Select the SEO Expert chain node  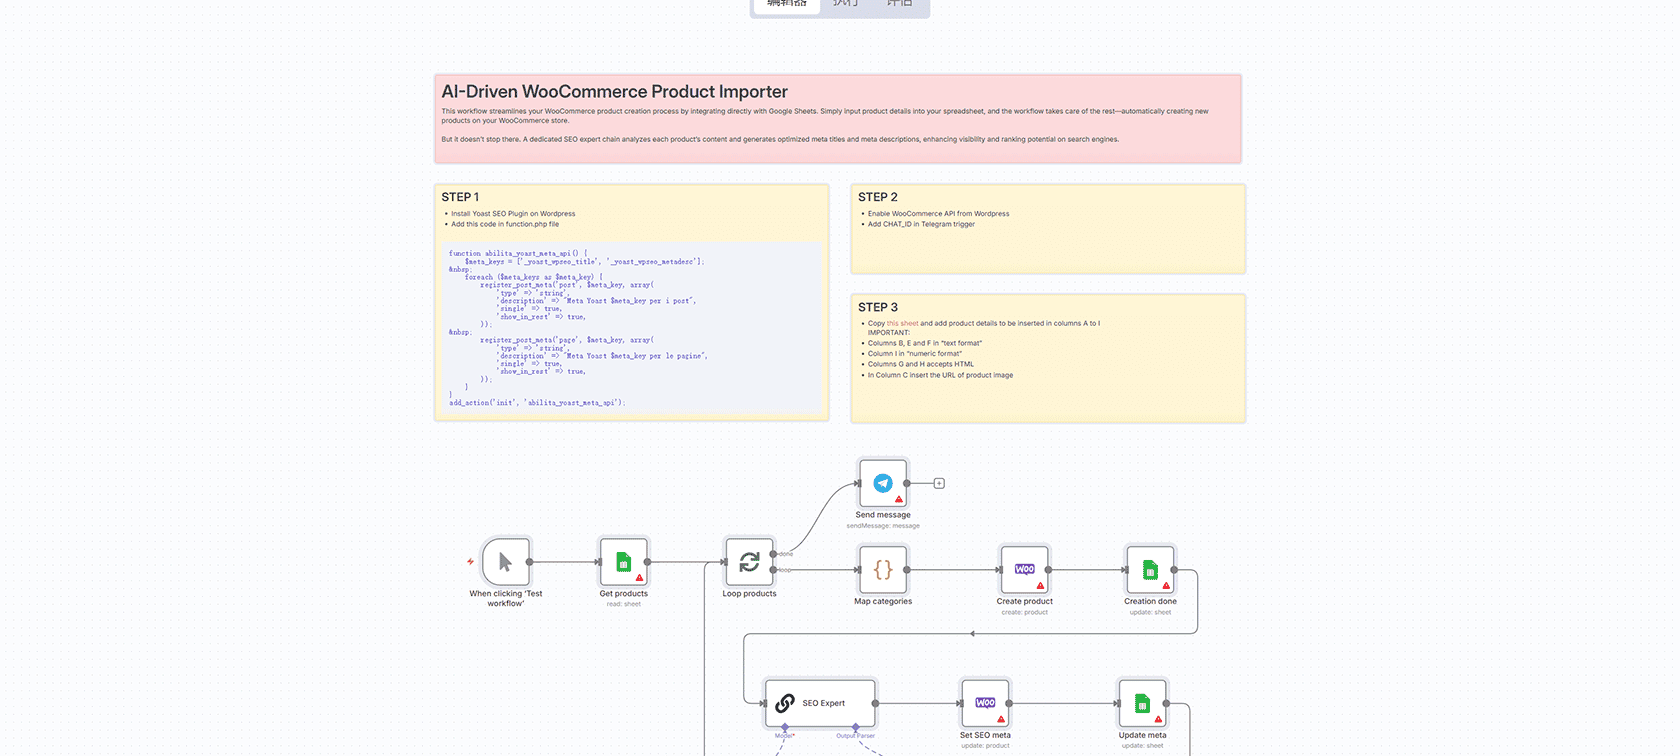pos(820,703)
